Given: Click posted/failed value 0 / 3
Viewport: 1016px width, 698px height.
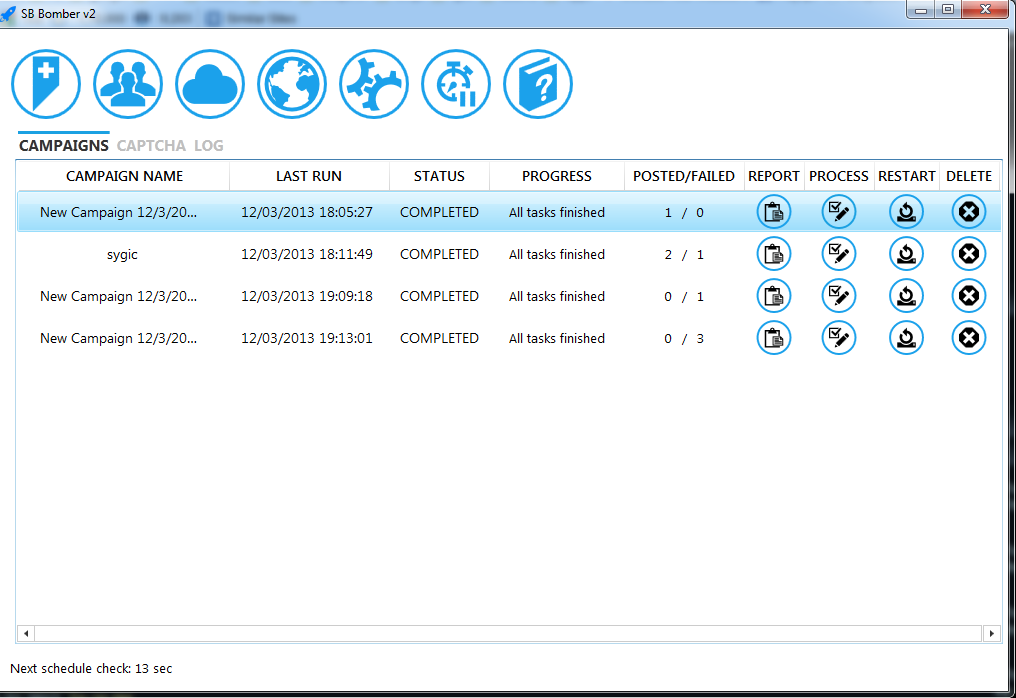Looking at the screenshot, I should [684, 338].
